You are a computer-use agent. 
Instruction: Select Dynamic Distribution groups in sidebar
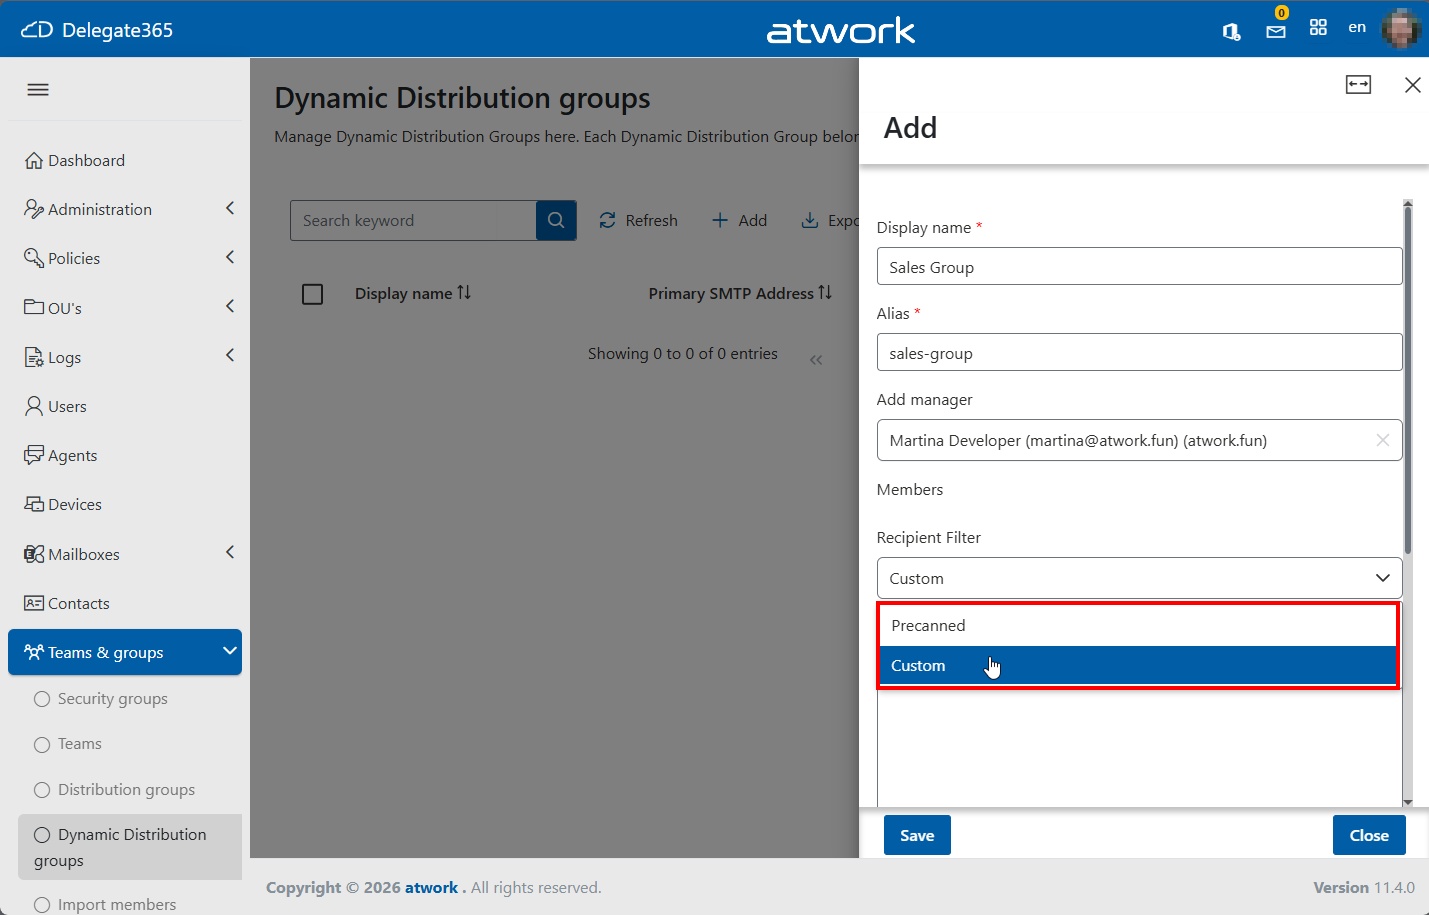[x=130, y=847]
